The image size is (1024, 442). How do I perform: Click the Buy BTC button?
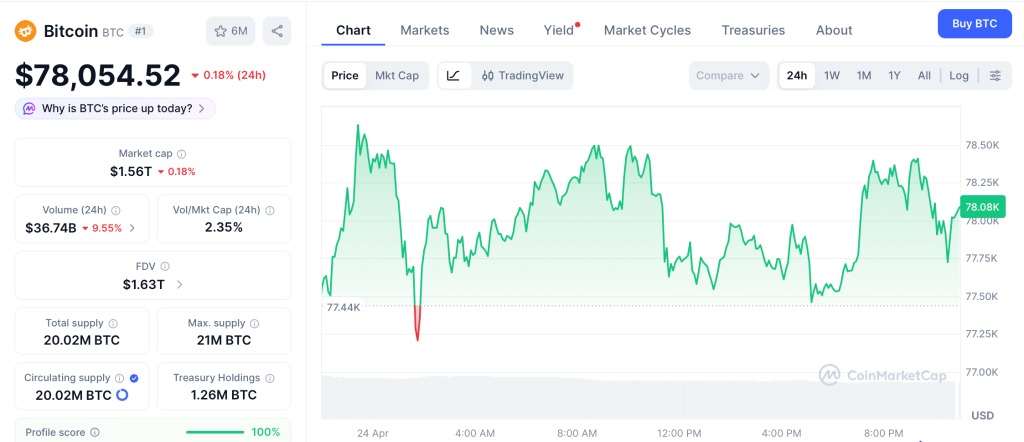974,23
